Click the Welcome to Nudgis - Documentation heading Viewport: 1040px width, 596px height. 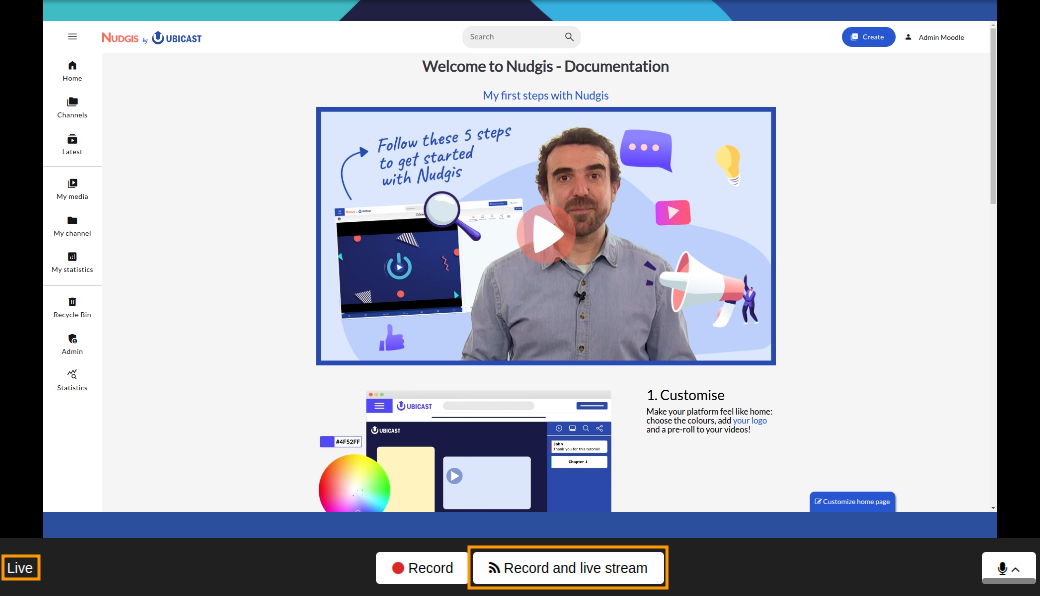point(545,66)
